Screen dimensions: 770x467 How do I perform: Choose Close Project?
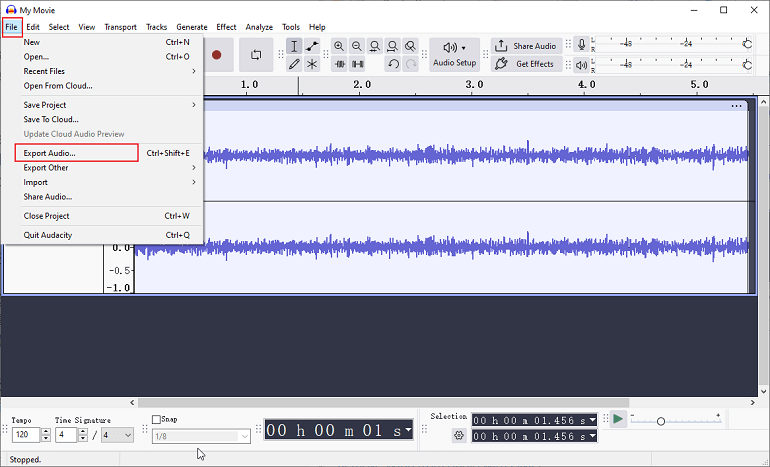click(x=102, y=216)
